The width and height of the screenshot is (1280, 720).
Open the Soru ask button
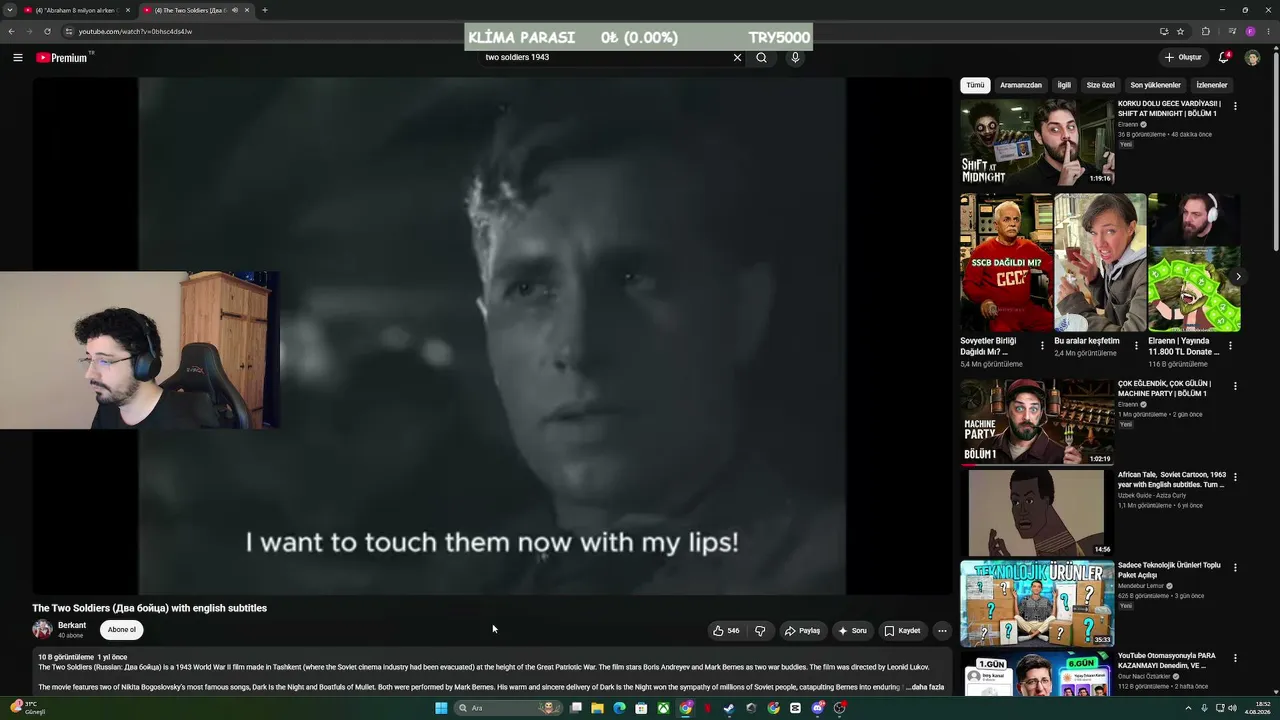[852, 631]
